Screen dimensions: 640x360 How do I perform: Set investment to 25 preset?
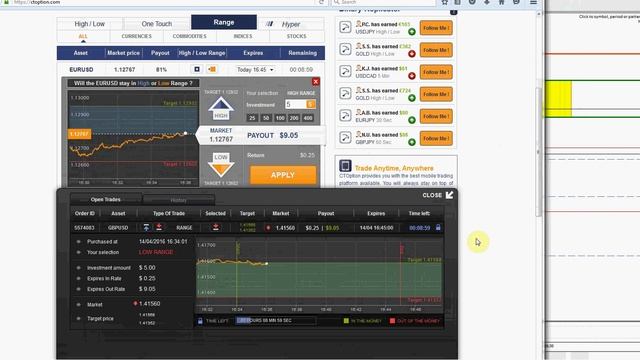pyautogui.click(x=252, y=118)
